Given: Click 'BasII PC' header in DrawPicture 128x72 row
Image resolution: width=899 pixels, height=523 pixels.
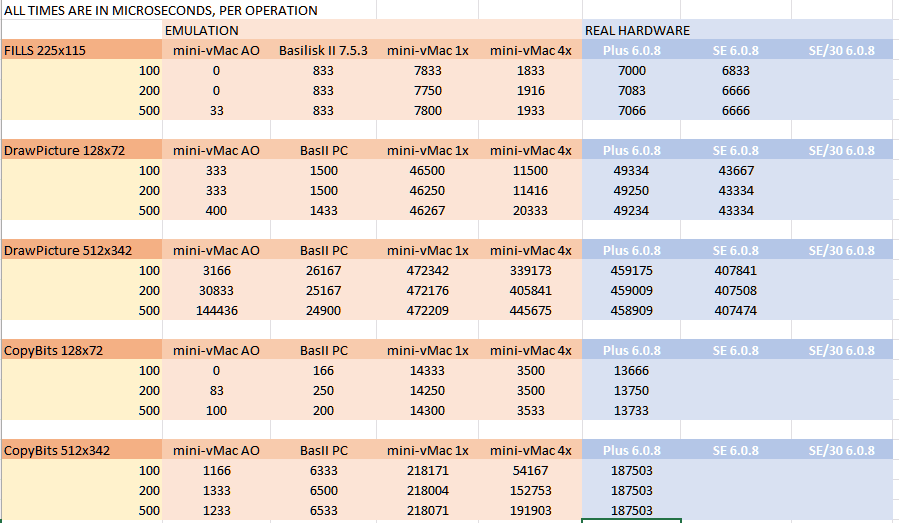Looking at the screenshot, I should (x=323, y=150).
